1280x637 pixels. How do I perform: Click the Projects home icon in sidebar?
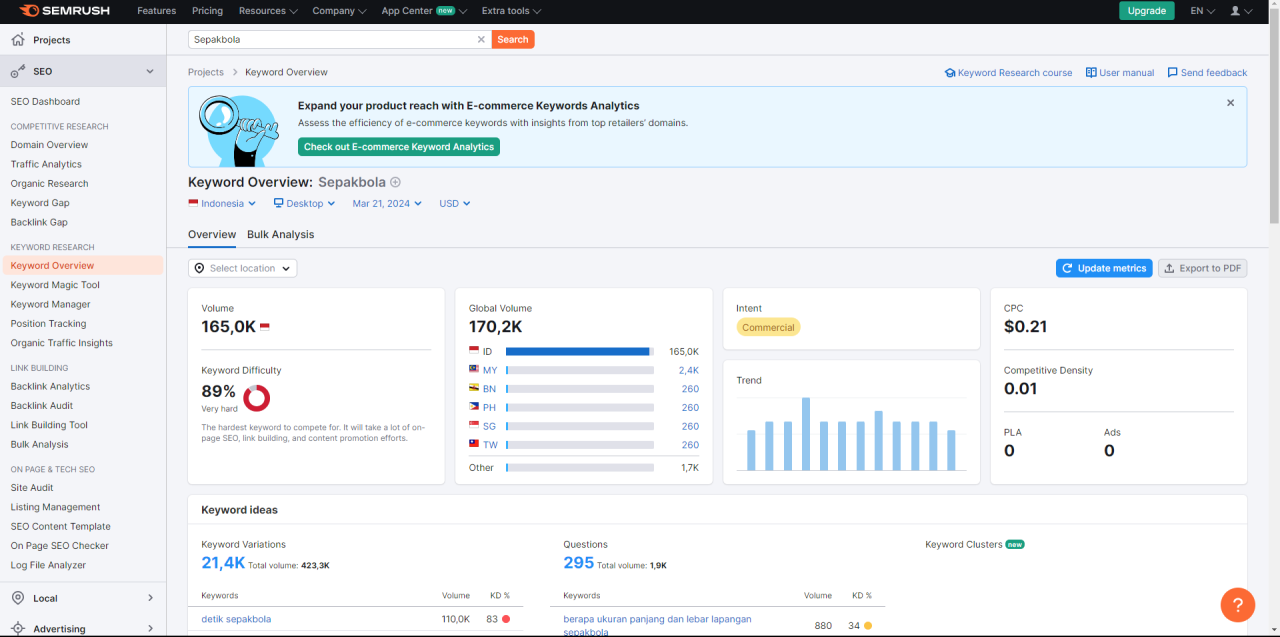(18, 40)
